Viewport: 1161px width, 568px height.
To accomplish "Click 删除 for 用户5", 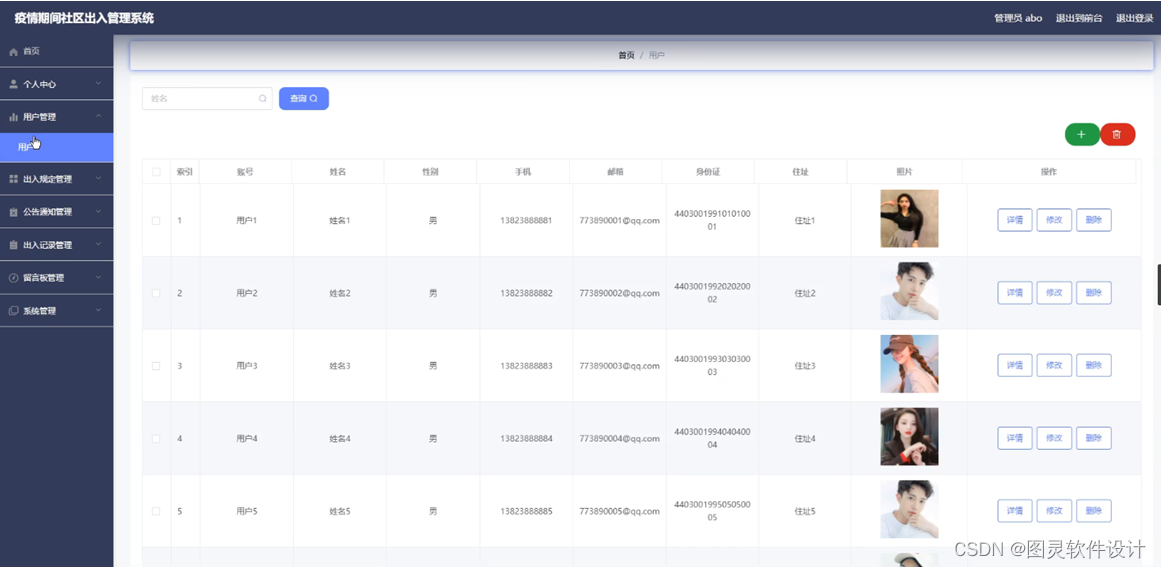I will point(1094,510).
